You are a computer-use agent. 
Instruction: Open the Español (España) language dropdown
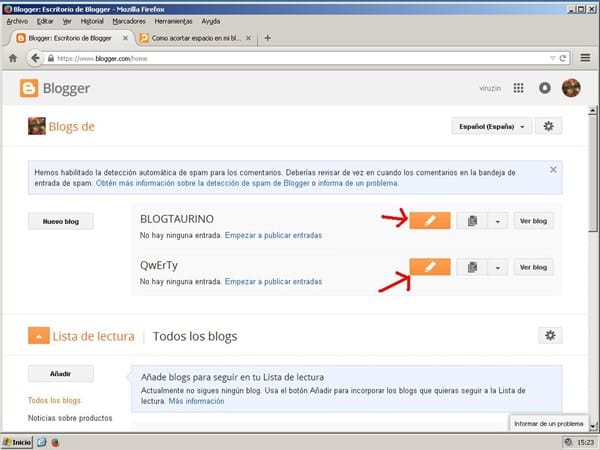coord(492,126)
